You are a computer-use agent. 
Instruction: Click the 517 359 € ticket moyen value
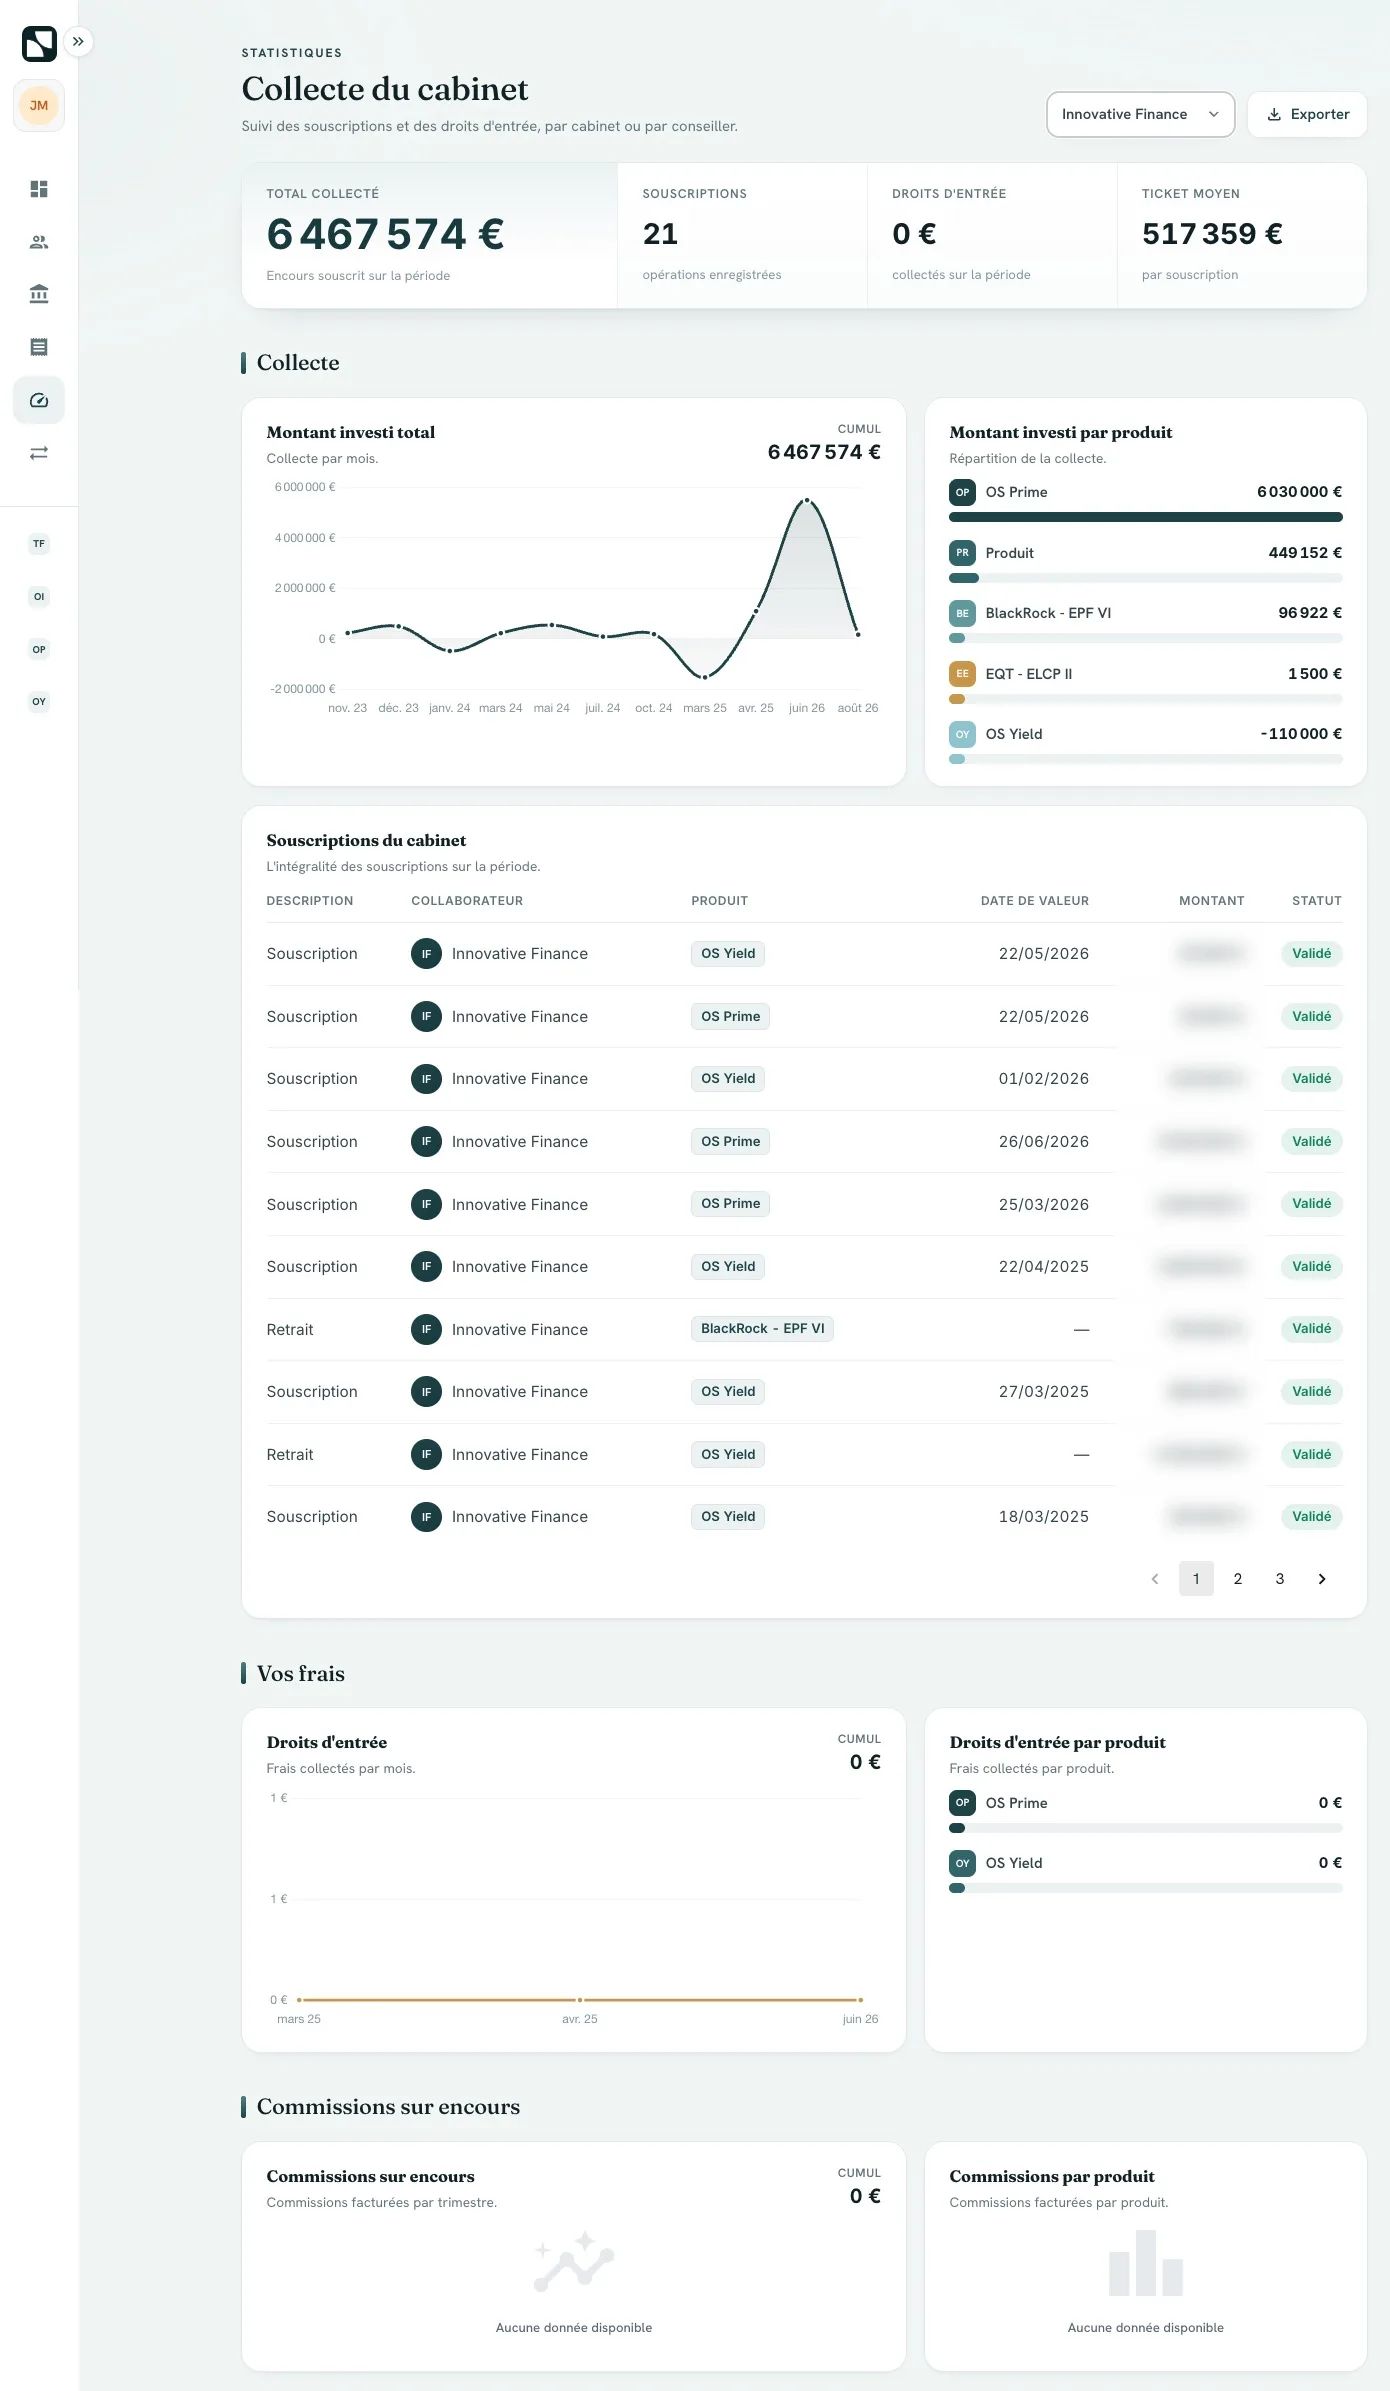[1212, 234]
